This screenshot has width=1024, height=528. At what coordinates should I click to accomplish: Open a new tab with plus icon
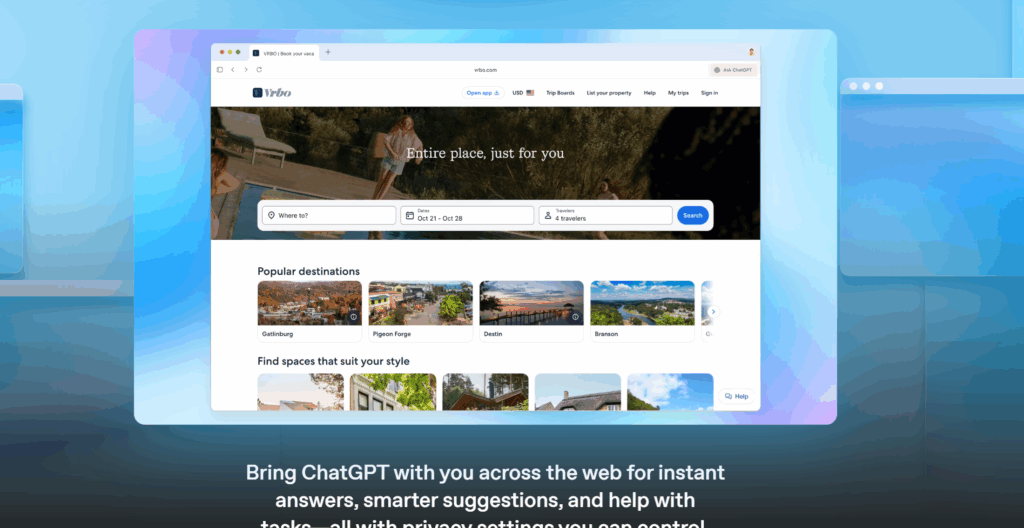click(328, 52)
